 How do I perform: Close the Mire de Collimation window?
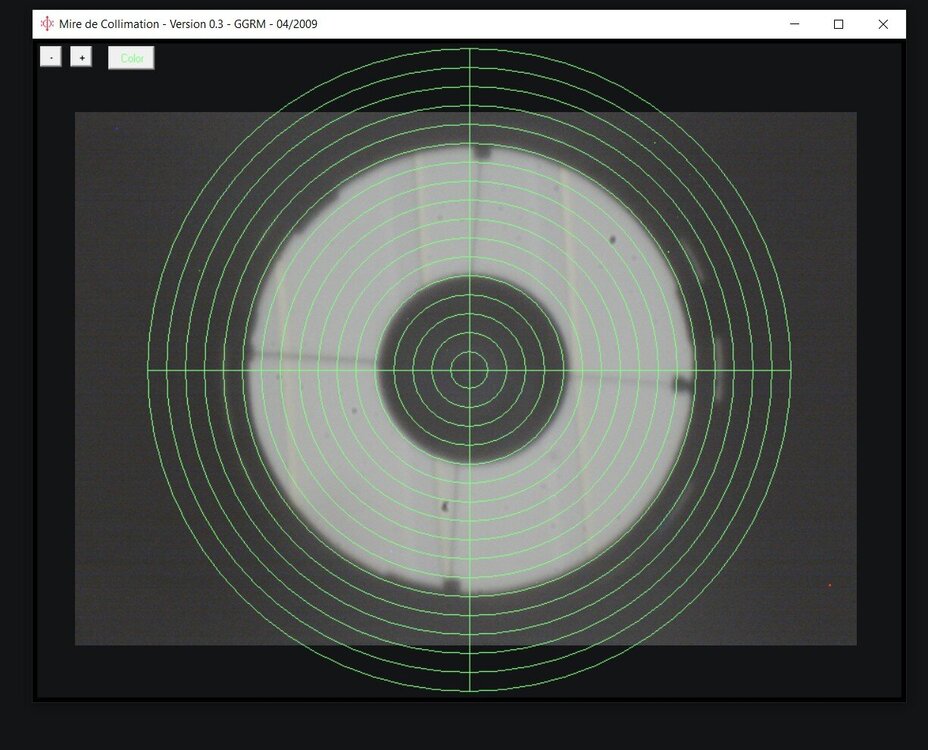pyautogui.click(x=883, y=24)
